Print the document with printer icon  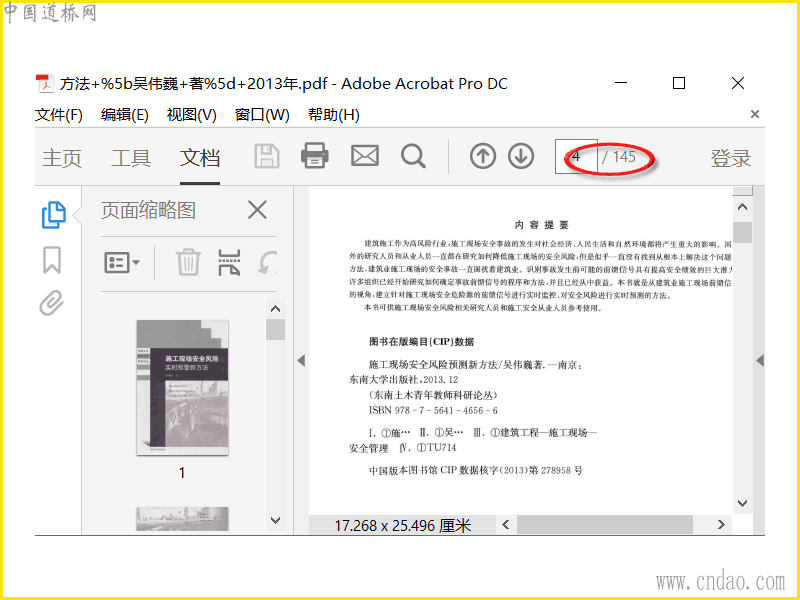pos(315,156)
